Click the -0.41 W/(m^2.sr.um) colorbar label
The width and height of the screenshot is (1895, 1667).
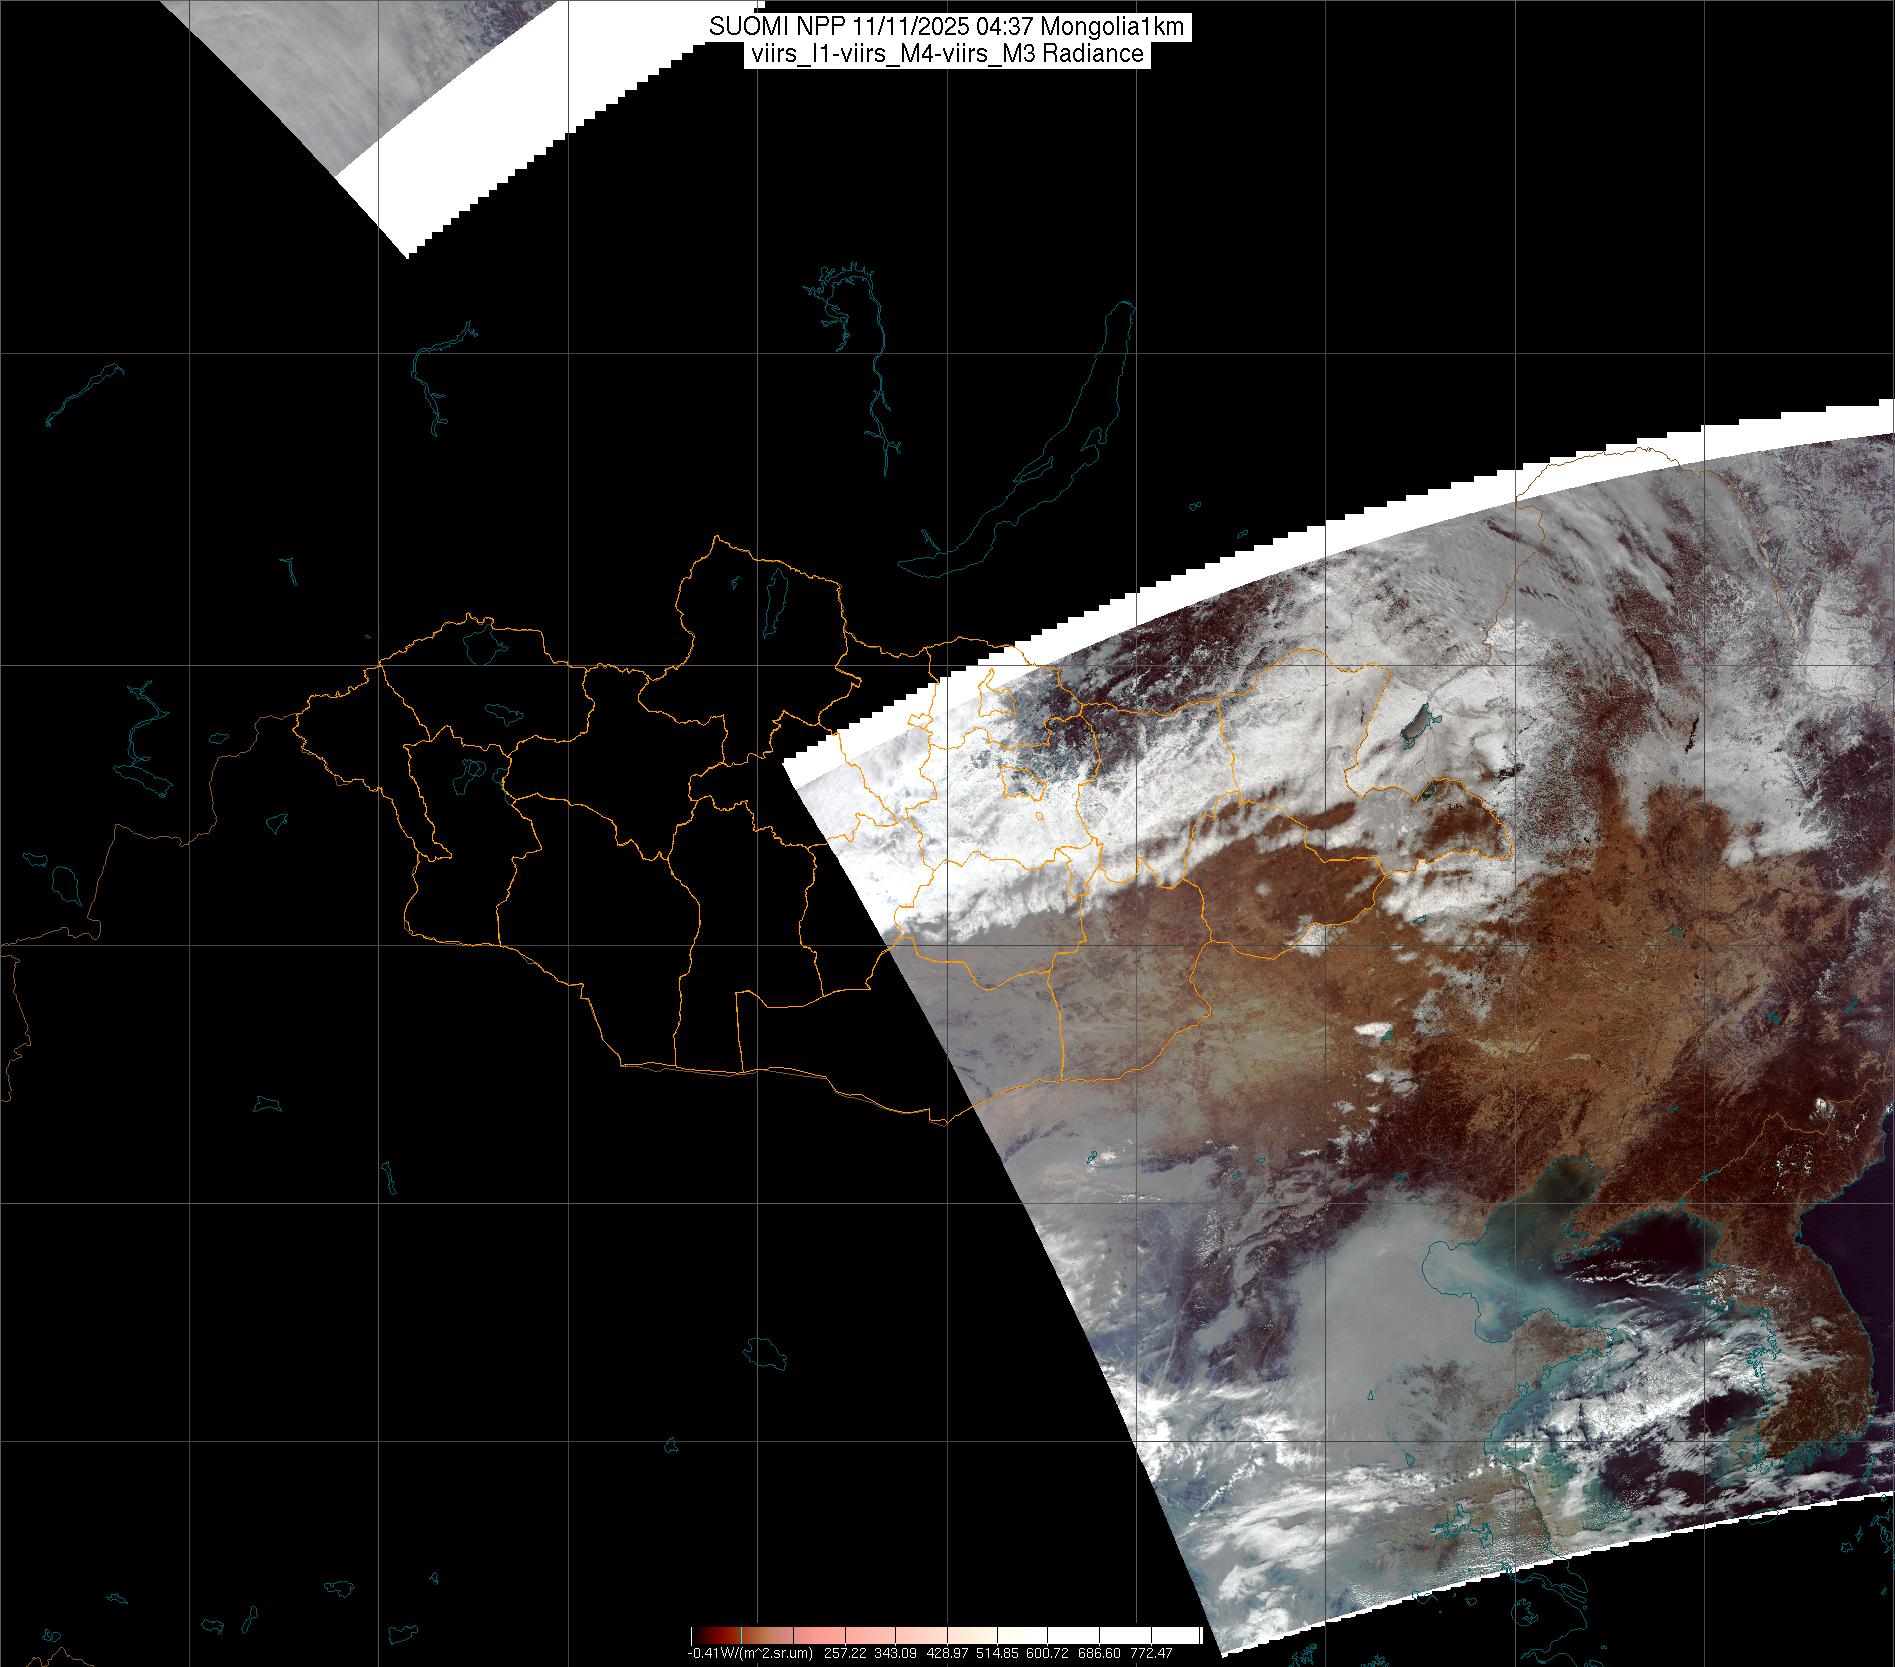[x=750, y=1653]
